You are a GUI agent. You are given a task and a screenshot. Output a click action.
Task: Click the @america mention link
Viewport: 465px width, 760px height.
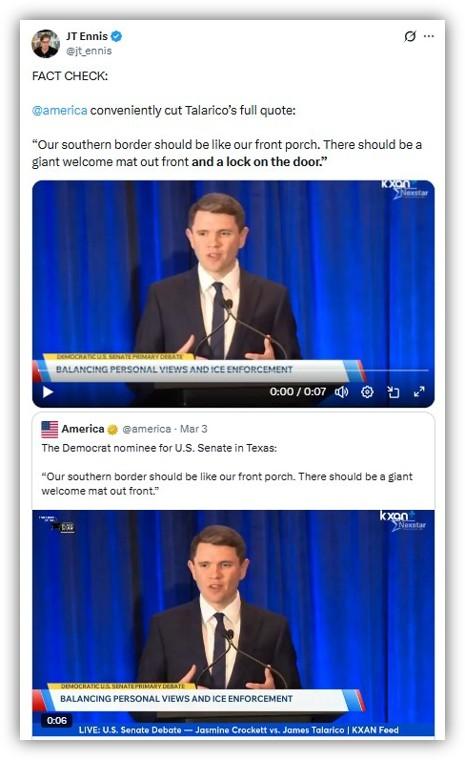[x=60, y=111]
